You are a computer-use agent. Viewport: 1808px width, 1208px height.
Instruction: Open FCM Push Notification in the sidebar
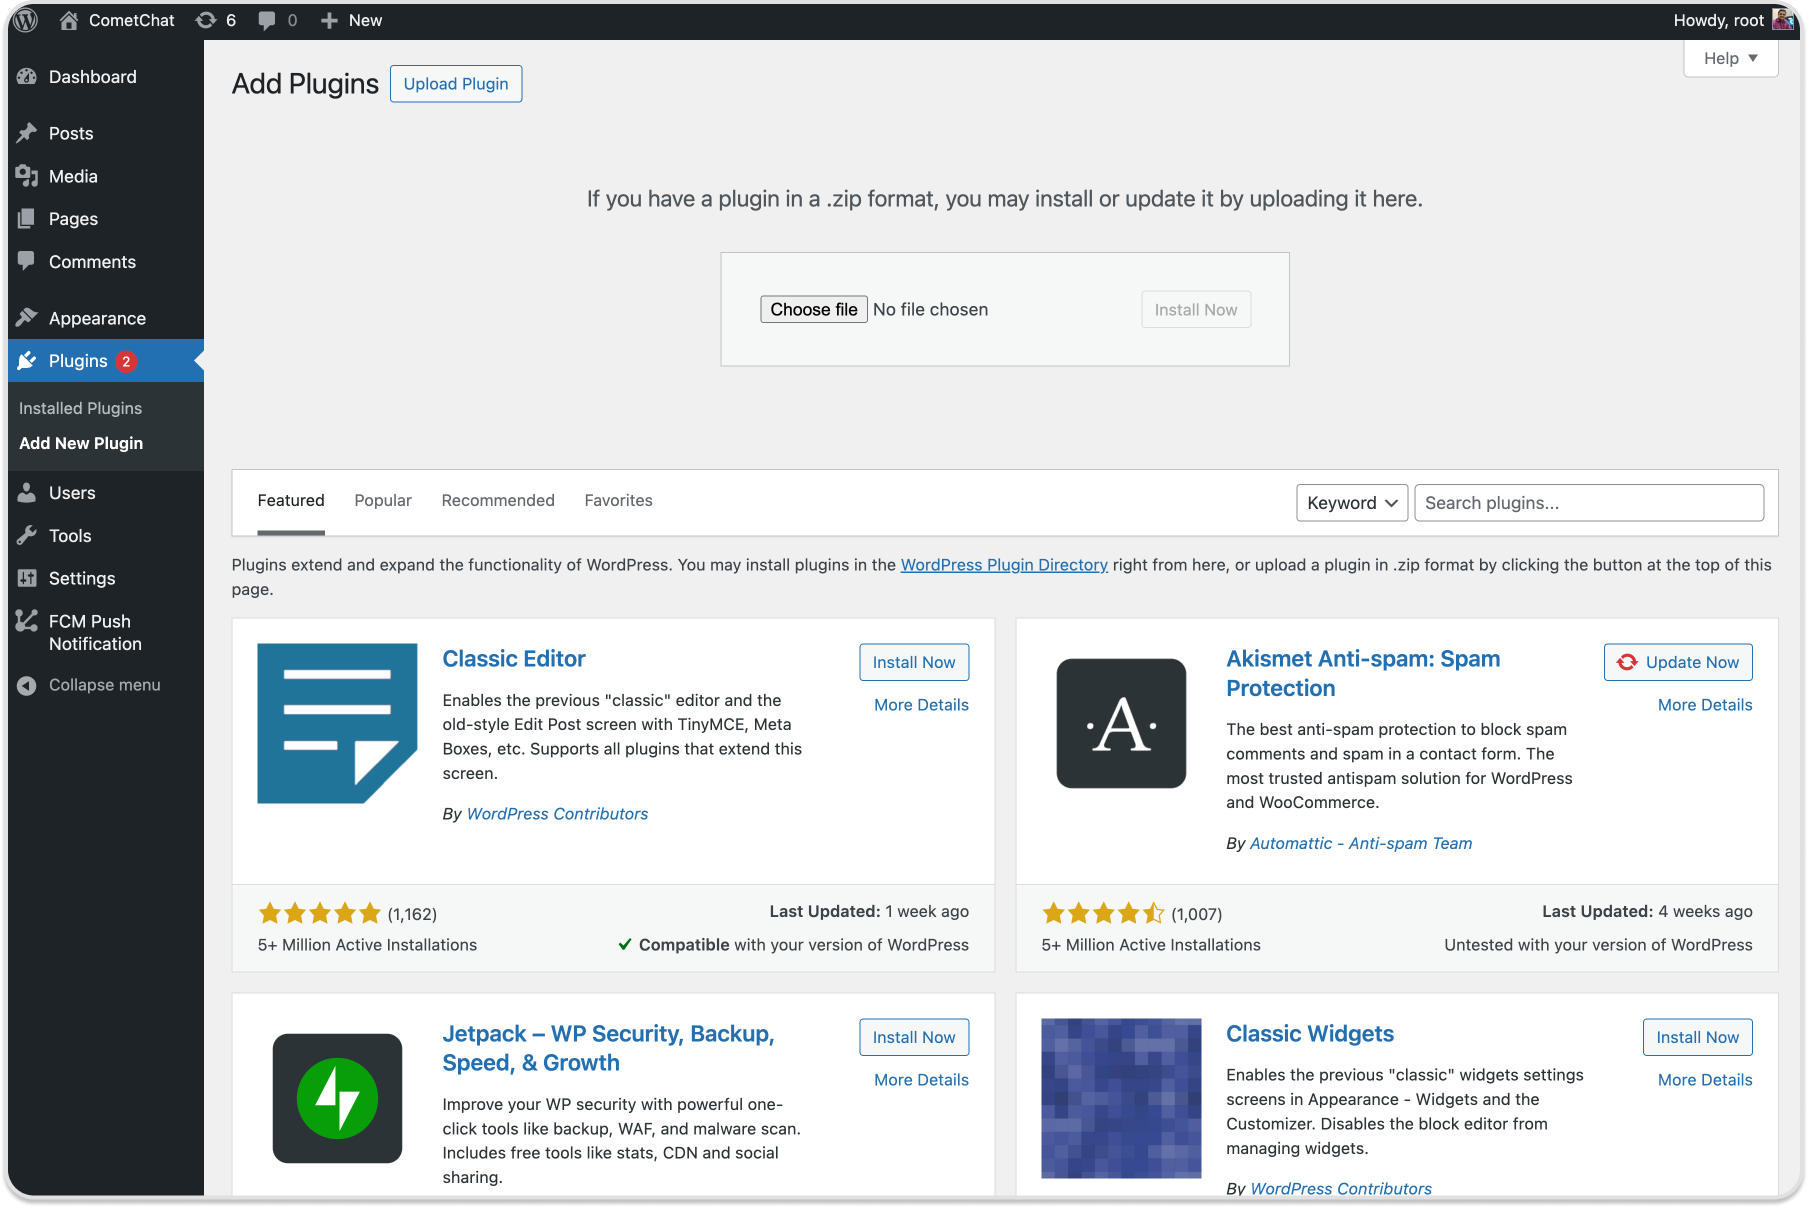tap(95, 632)
